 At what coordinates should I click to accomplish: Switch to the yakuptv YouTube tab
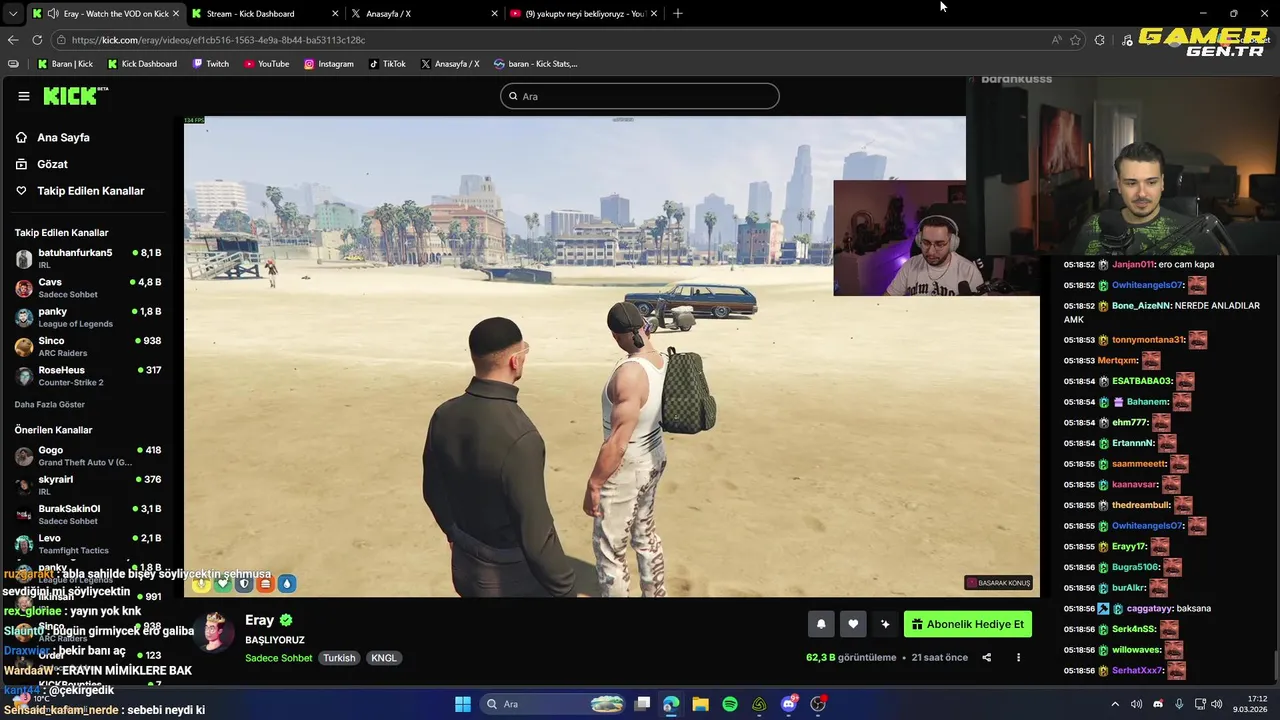click(x=585, y=14)
